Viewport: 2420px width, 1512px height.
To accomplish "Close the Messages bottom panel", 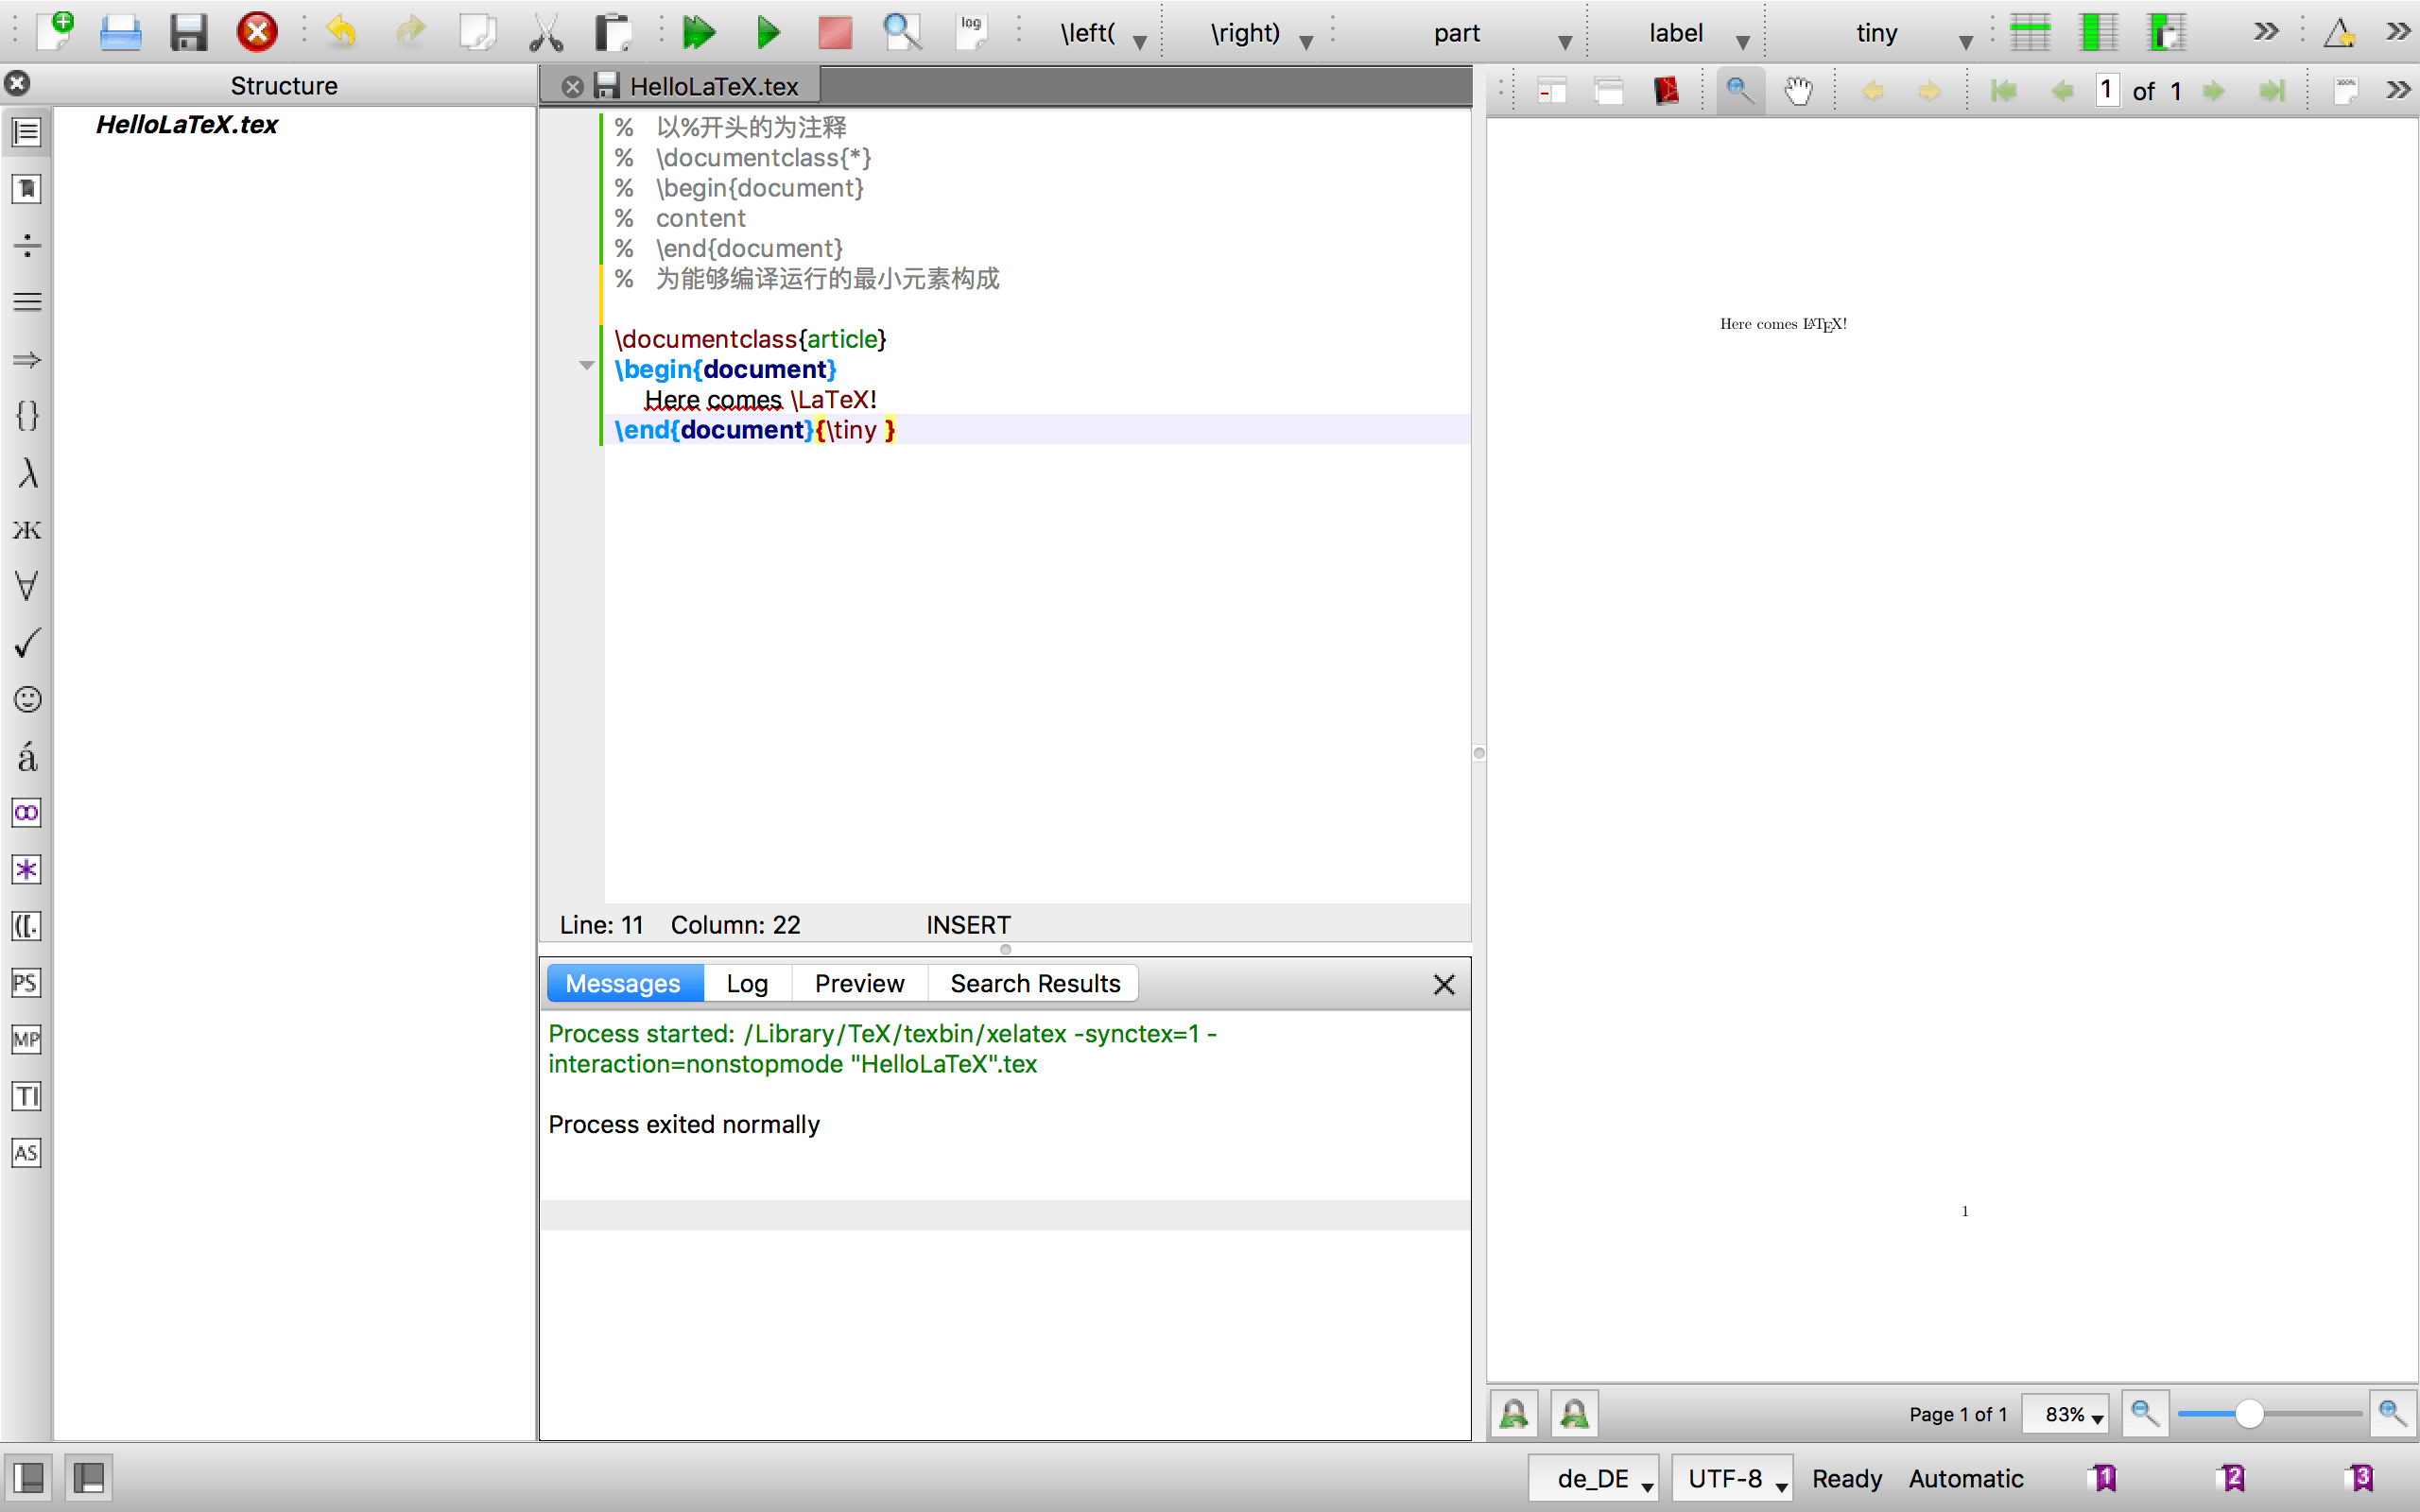I will [x=1444, y=984].
